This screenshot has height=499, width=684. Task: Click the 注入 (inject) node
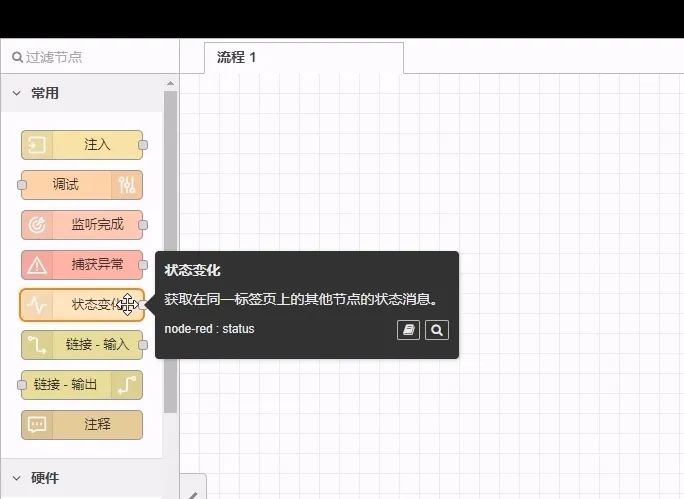point(82,145)
